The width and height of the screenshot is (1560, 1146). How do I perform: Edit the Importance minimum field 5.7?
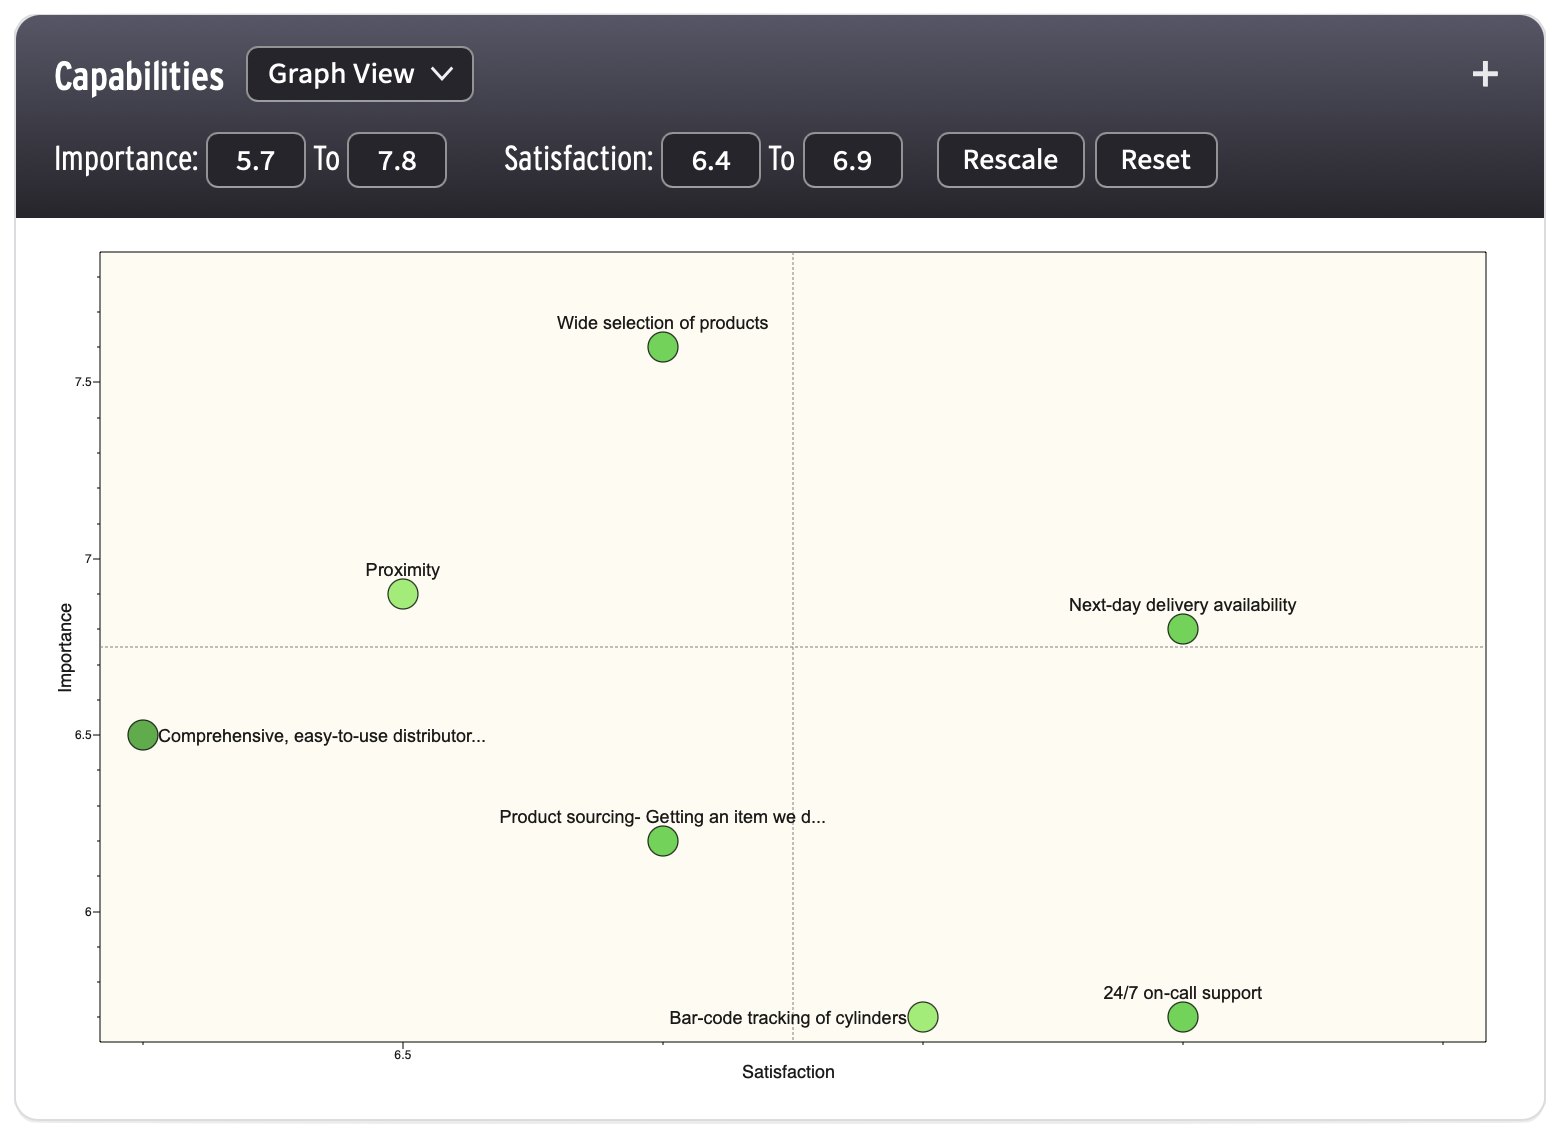(x=256, y=160)
